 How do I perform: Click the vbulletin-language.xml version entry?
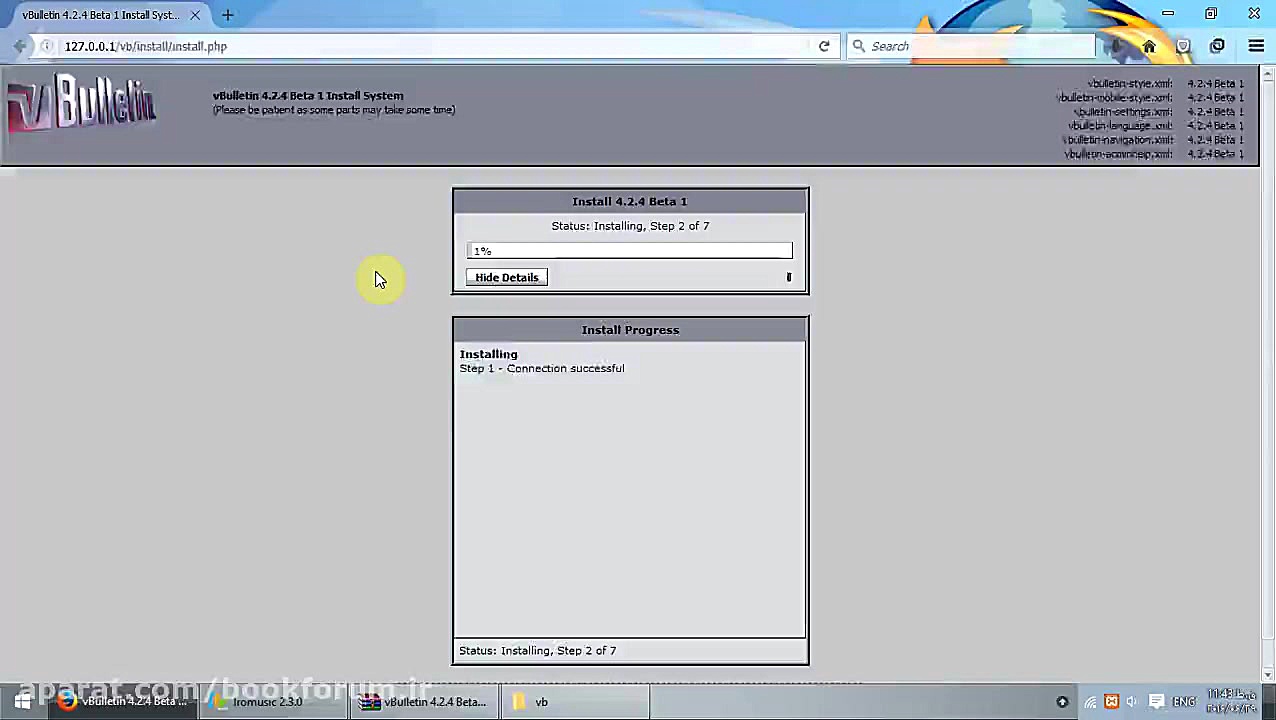(1157, 126)
